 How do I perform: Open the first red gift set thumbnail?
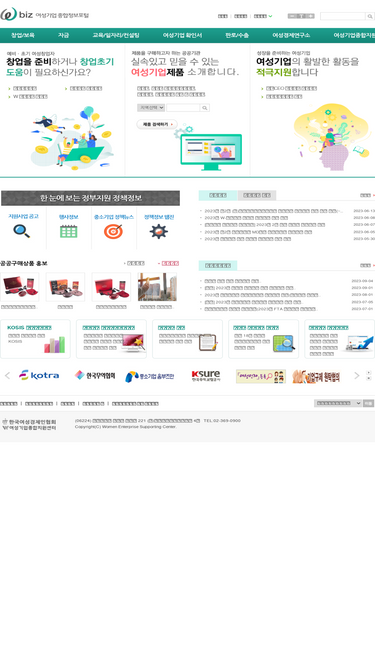(20, 287)
